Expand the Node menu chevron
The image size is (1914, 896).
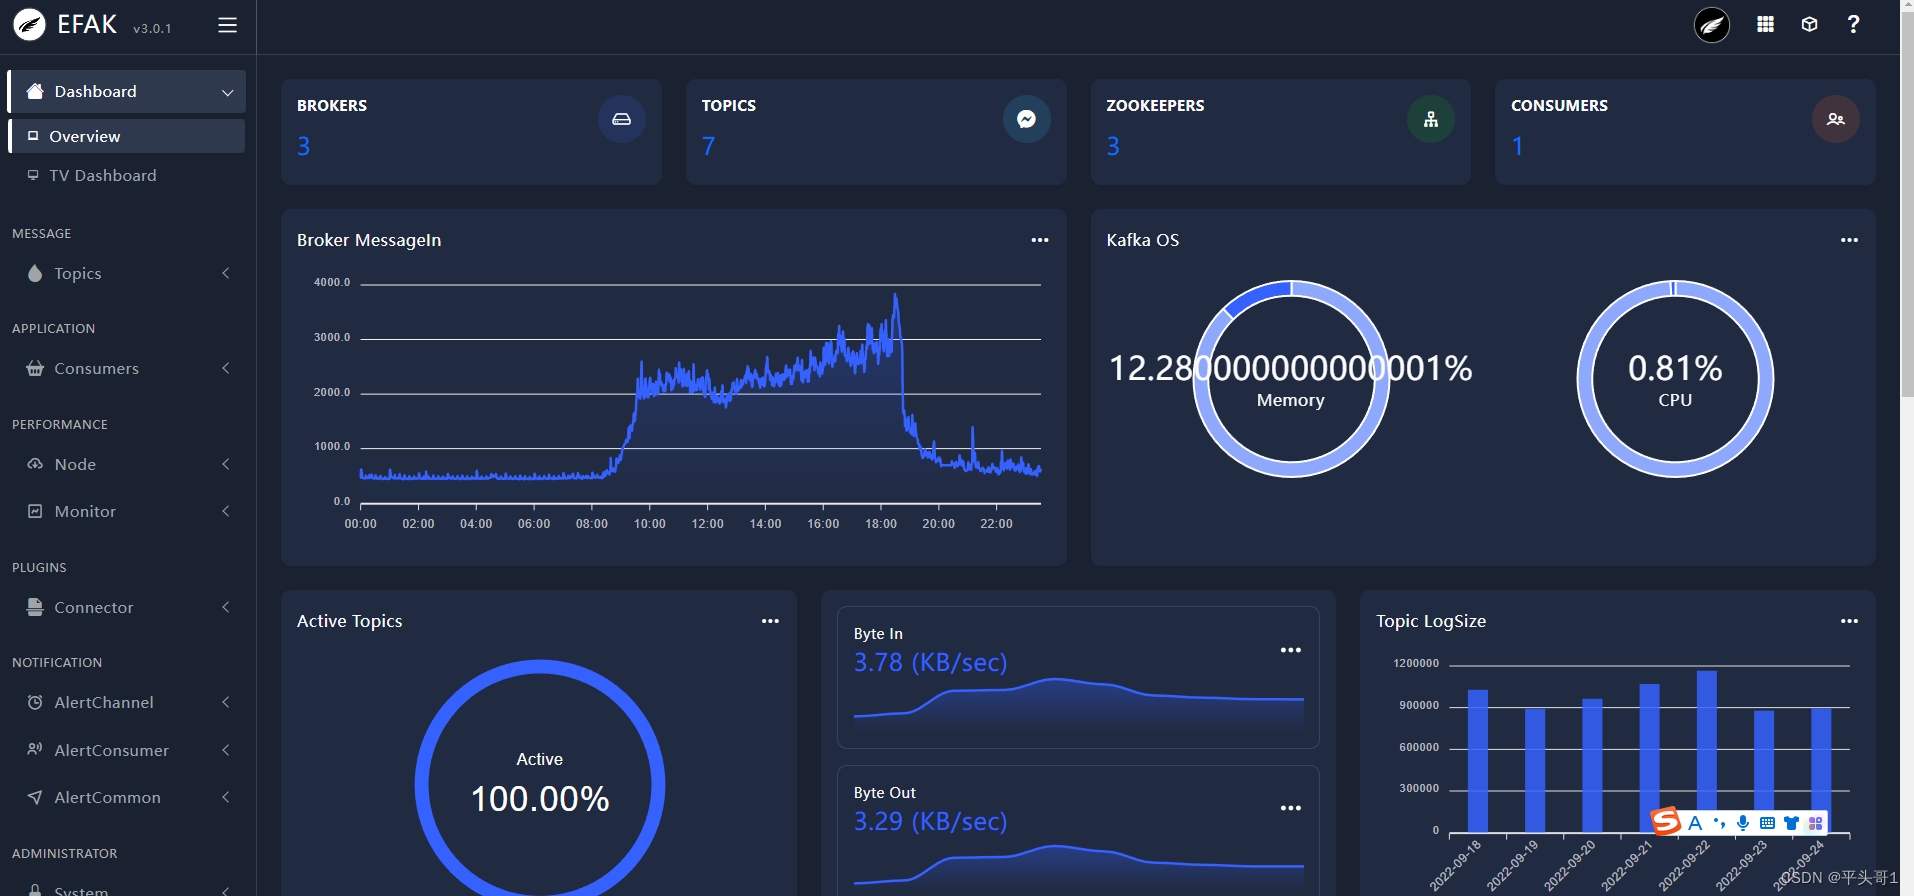[226, 464]
